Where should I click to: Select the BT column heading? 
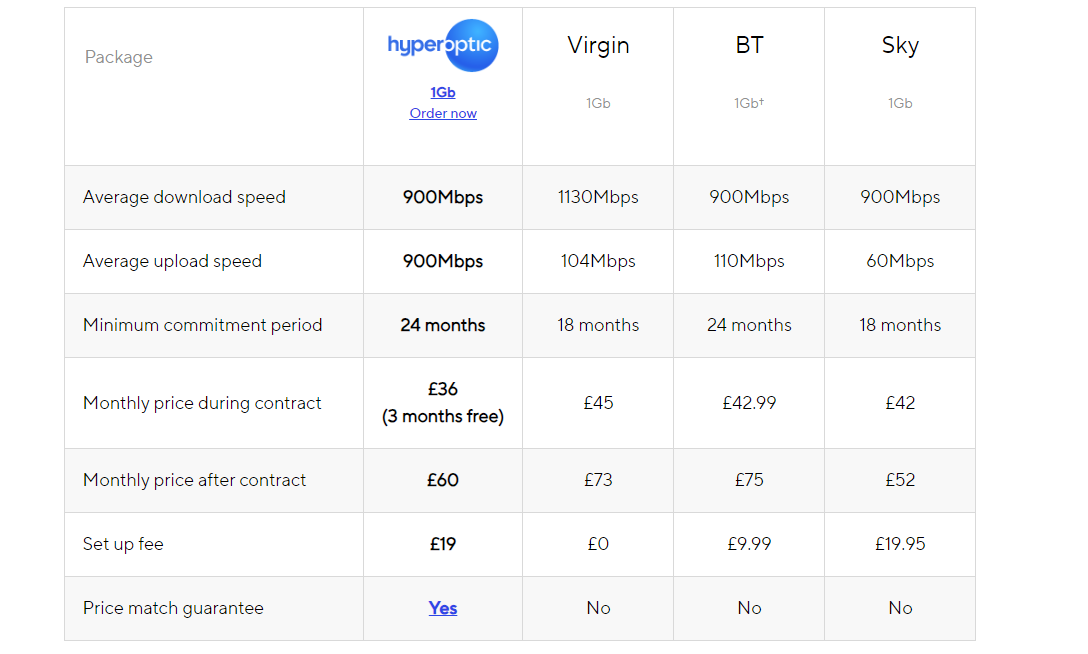point(749,45)
